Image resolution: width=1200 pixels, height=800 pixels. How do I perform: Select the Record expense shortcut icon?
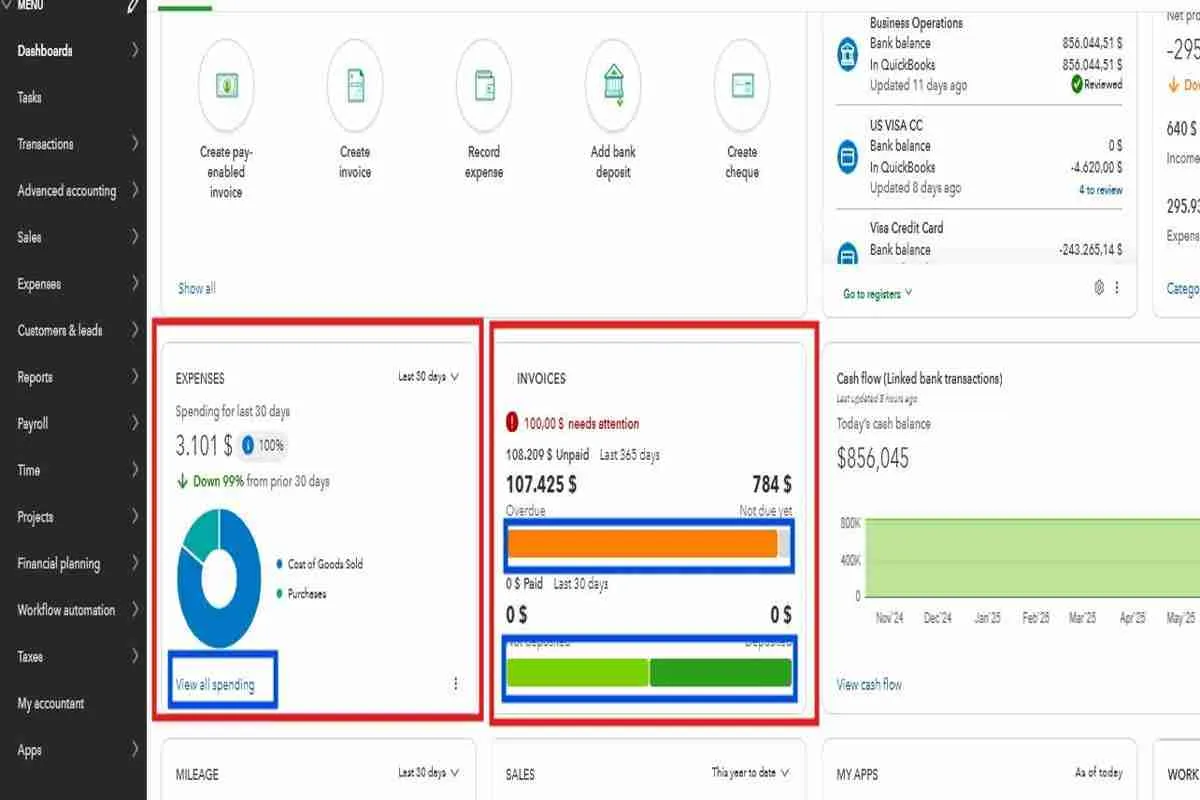[483, 85]
